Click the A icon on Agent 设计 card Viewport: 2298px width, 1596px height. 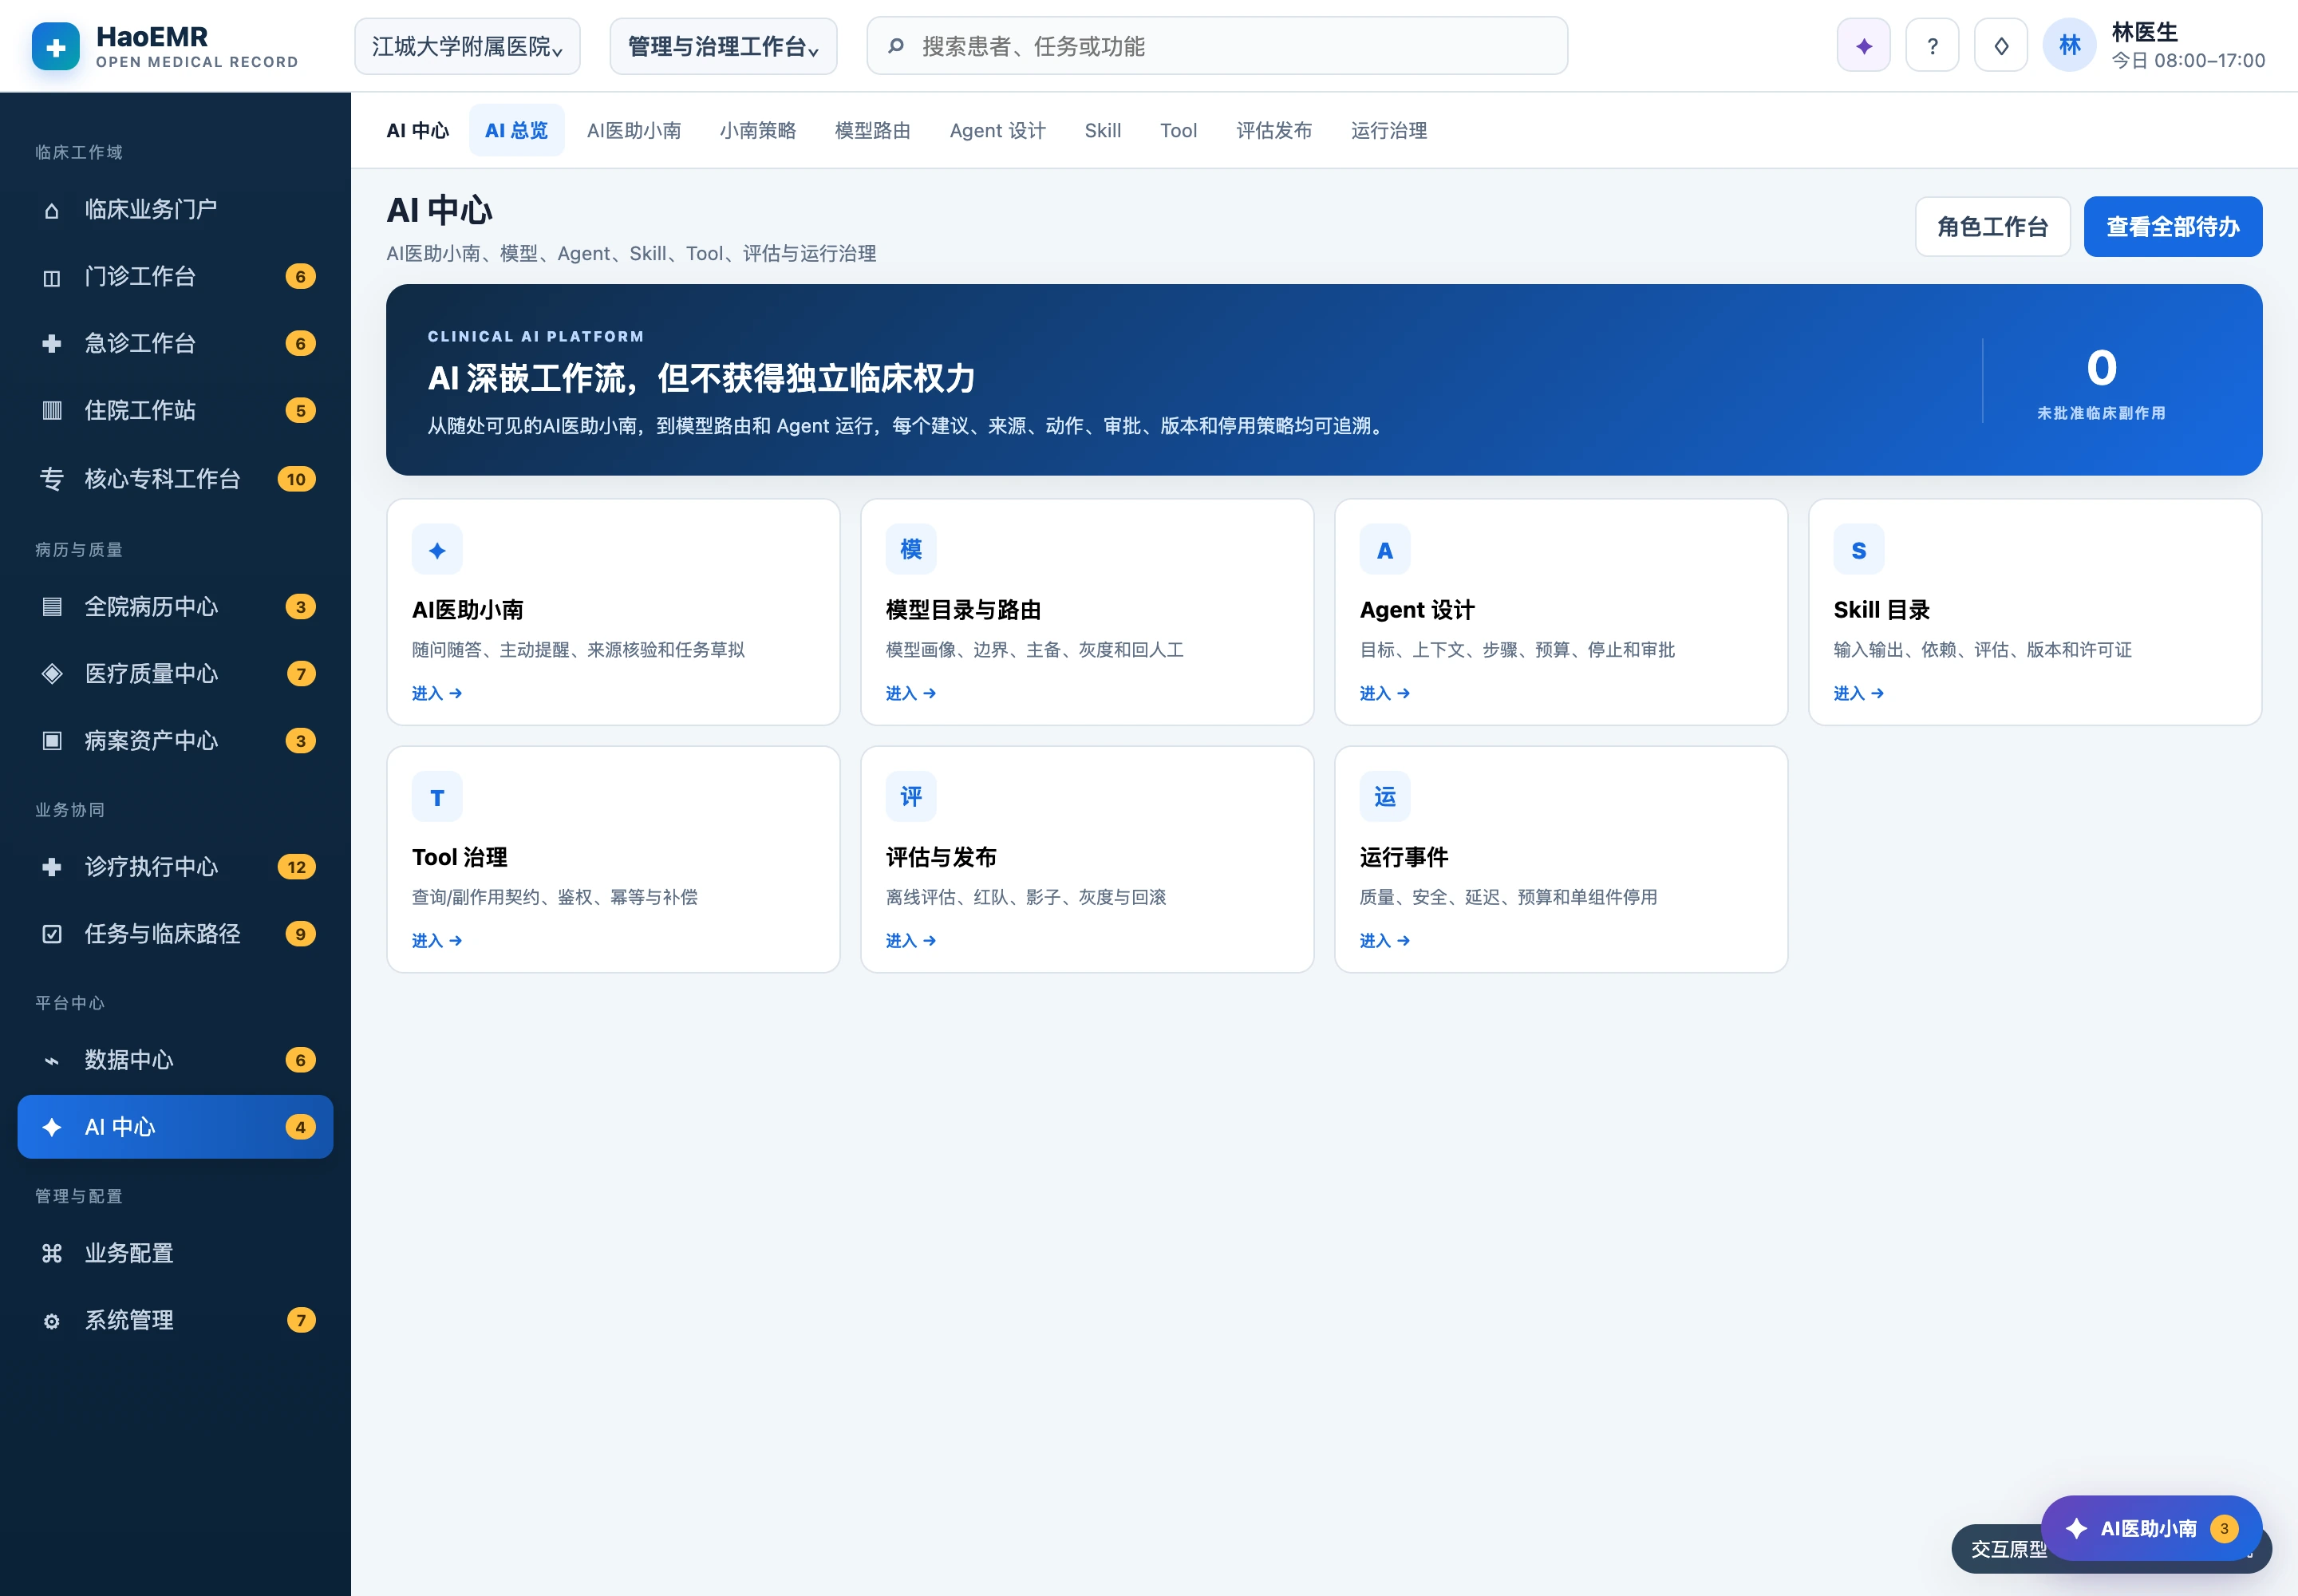coord(1385,550)
